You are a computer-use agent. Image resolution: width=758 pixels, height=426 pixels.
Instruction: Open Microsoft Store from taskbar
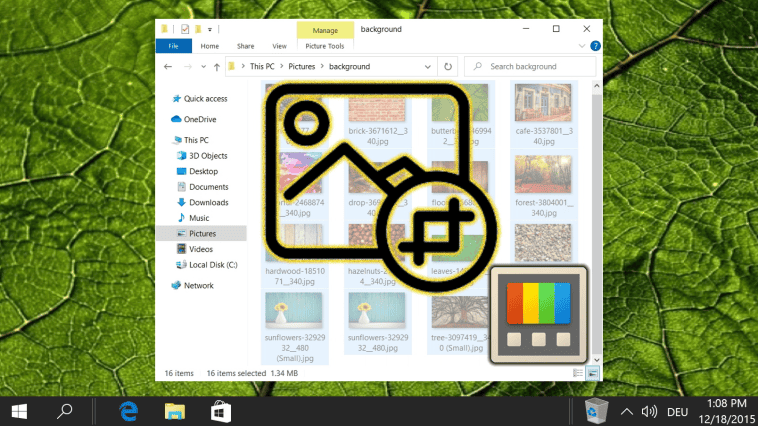click(x=220, y=411)
